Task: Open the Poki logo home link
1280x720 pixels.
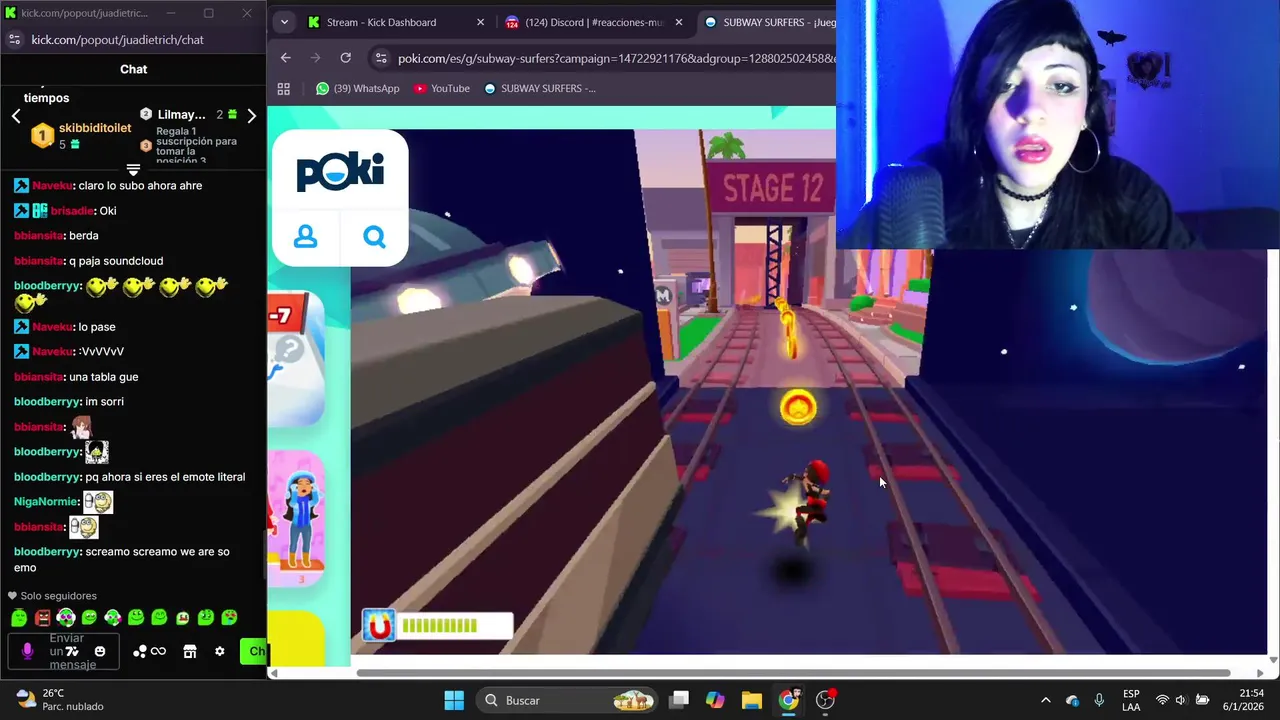Action: click(x=340, y=172)
